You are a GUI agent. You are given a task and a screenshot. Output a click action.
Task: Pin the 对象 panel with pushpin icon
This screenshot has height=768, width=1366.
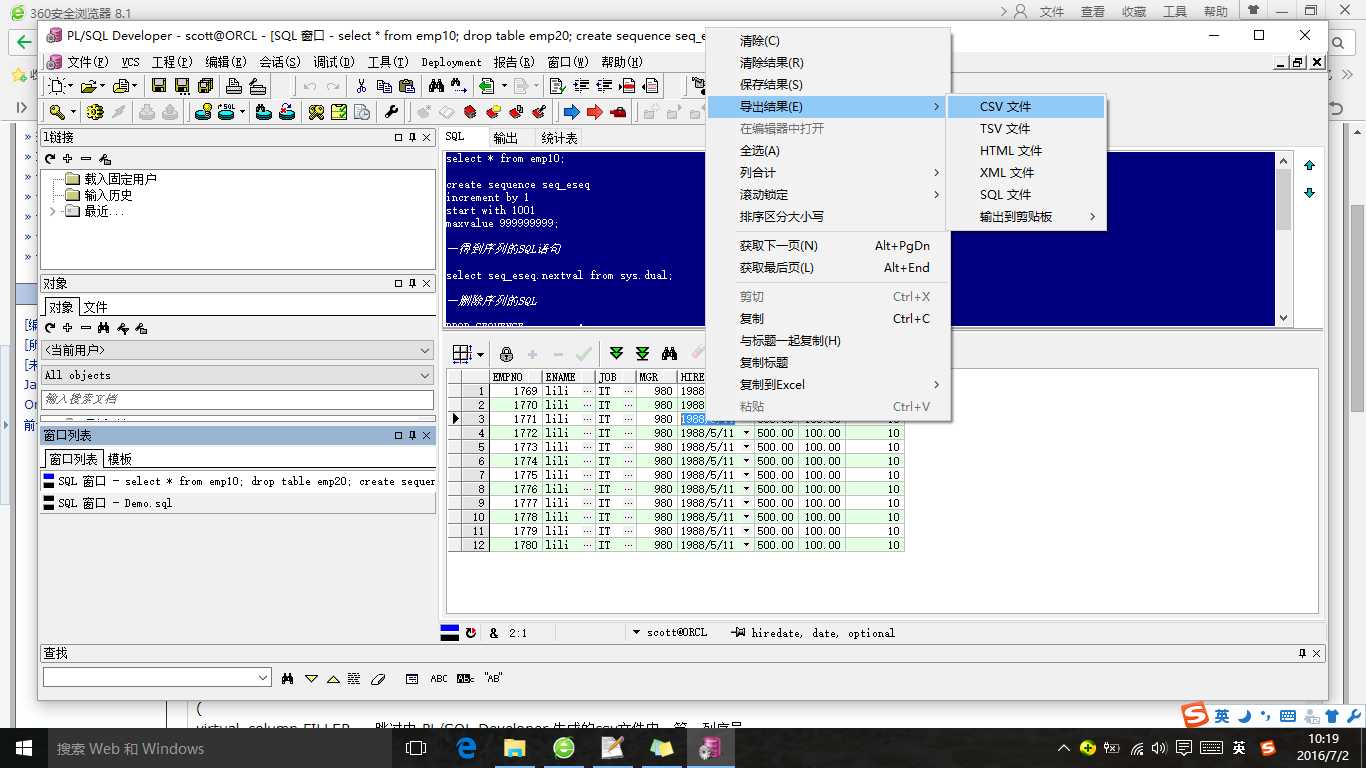click(413, 284)
